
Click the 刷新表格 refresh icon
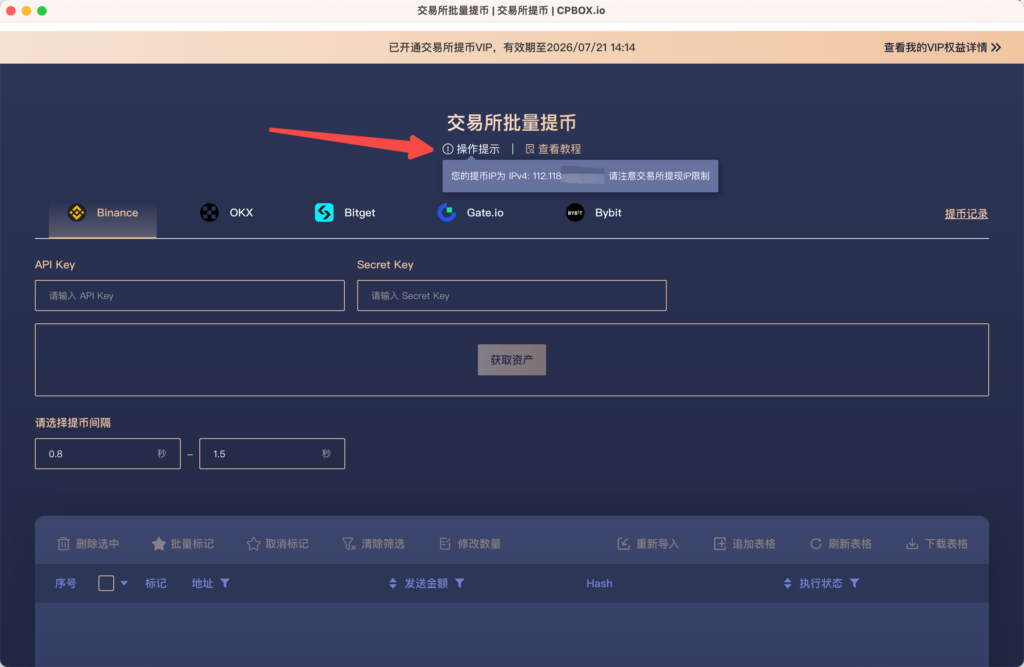click(x=816, y=544)
